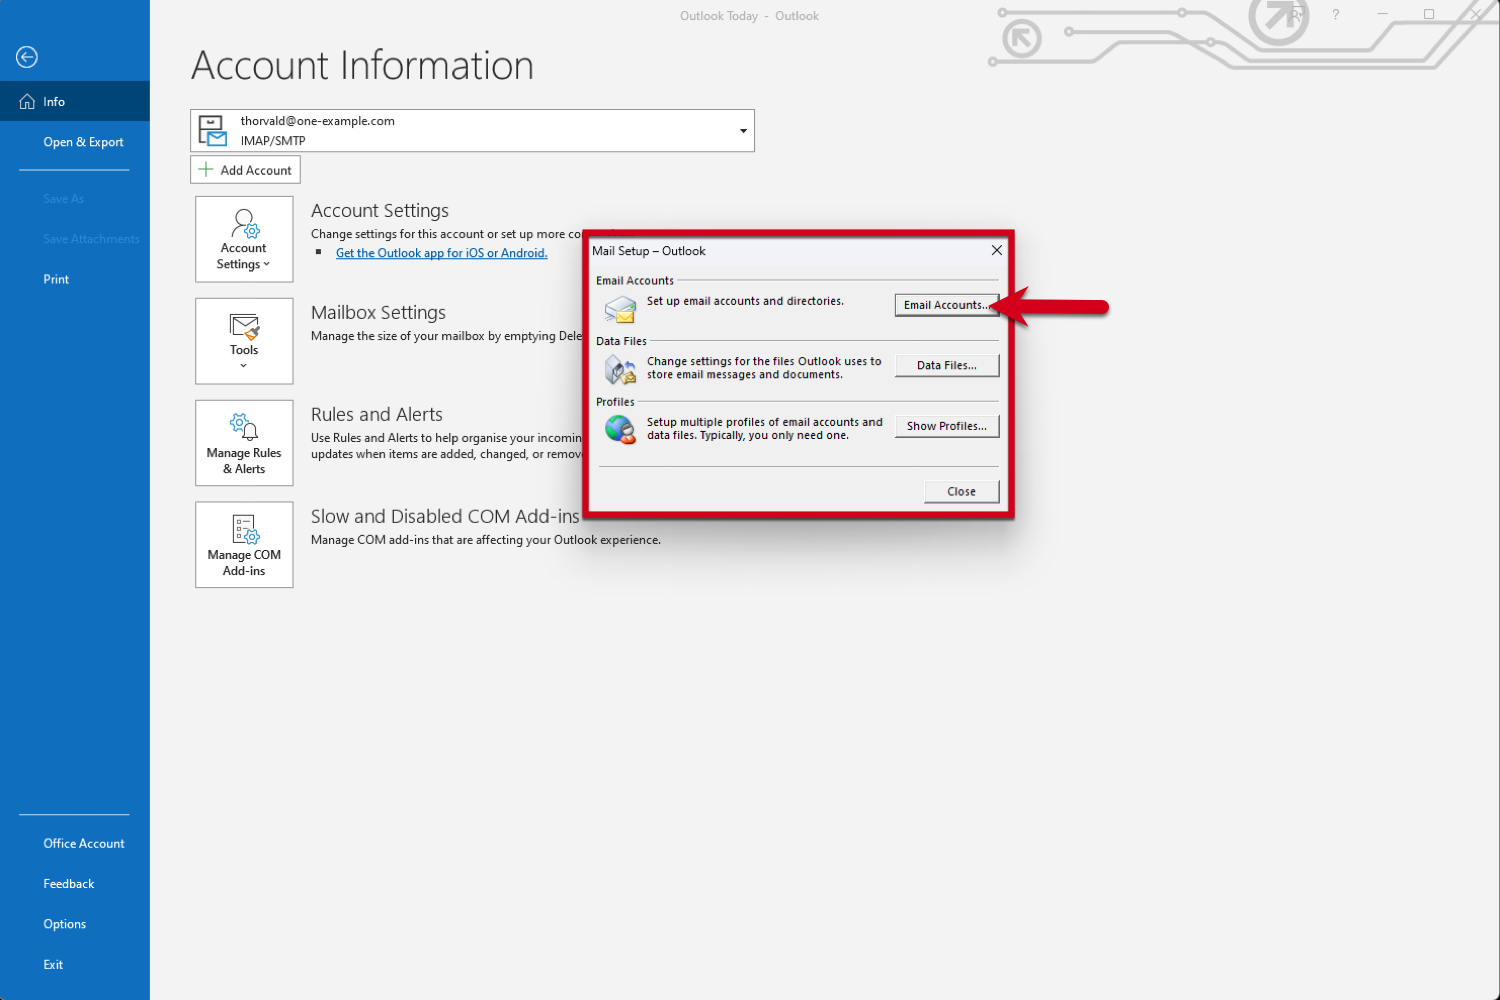Click the Email Accounts envelope icon

coord(620,310)
